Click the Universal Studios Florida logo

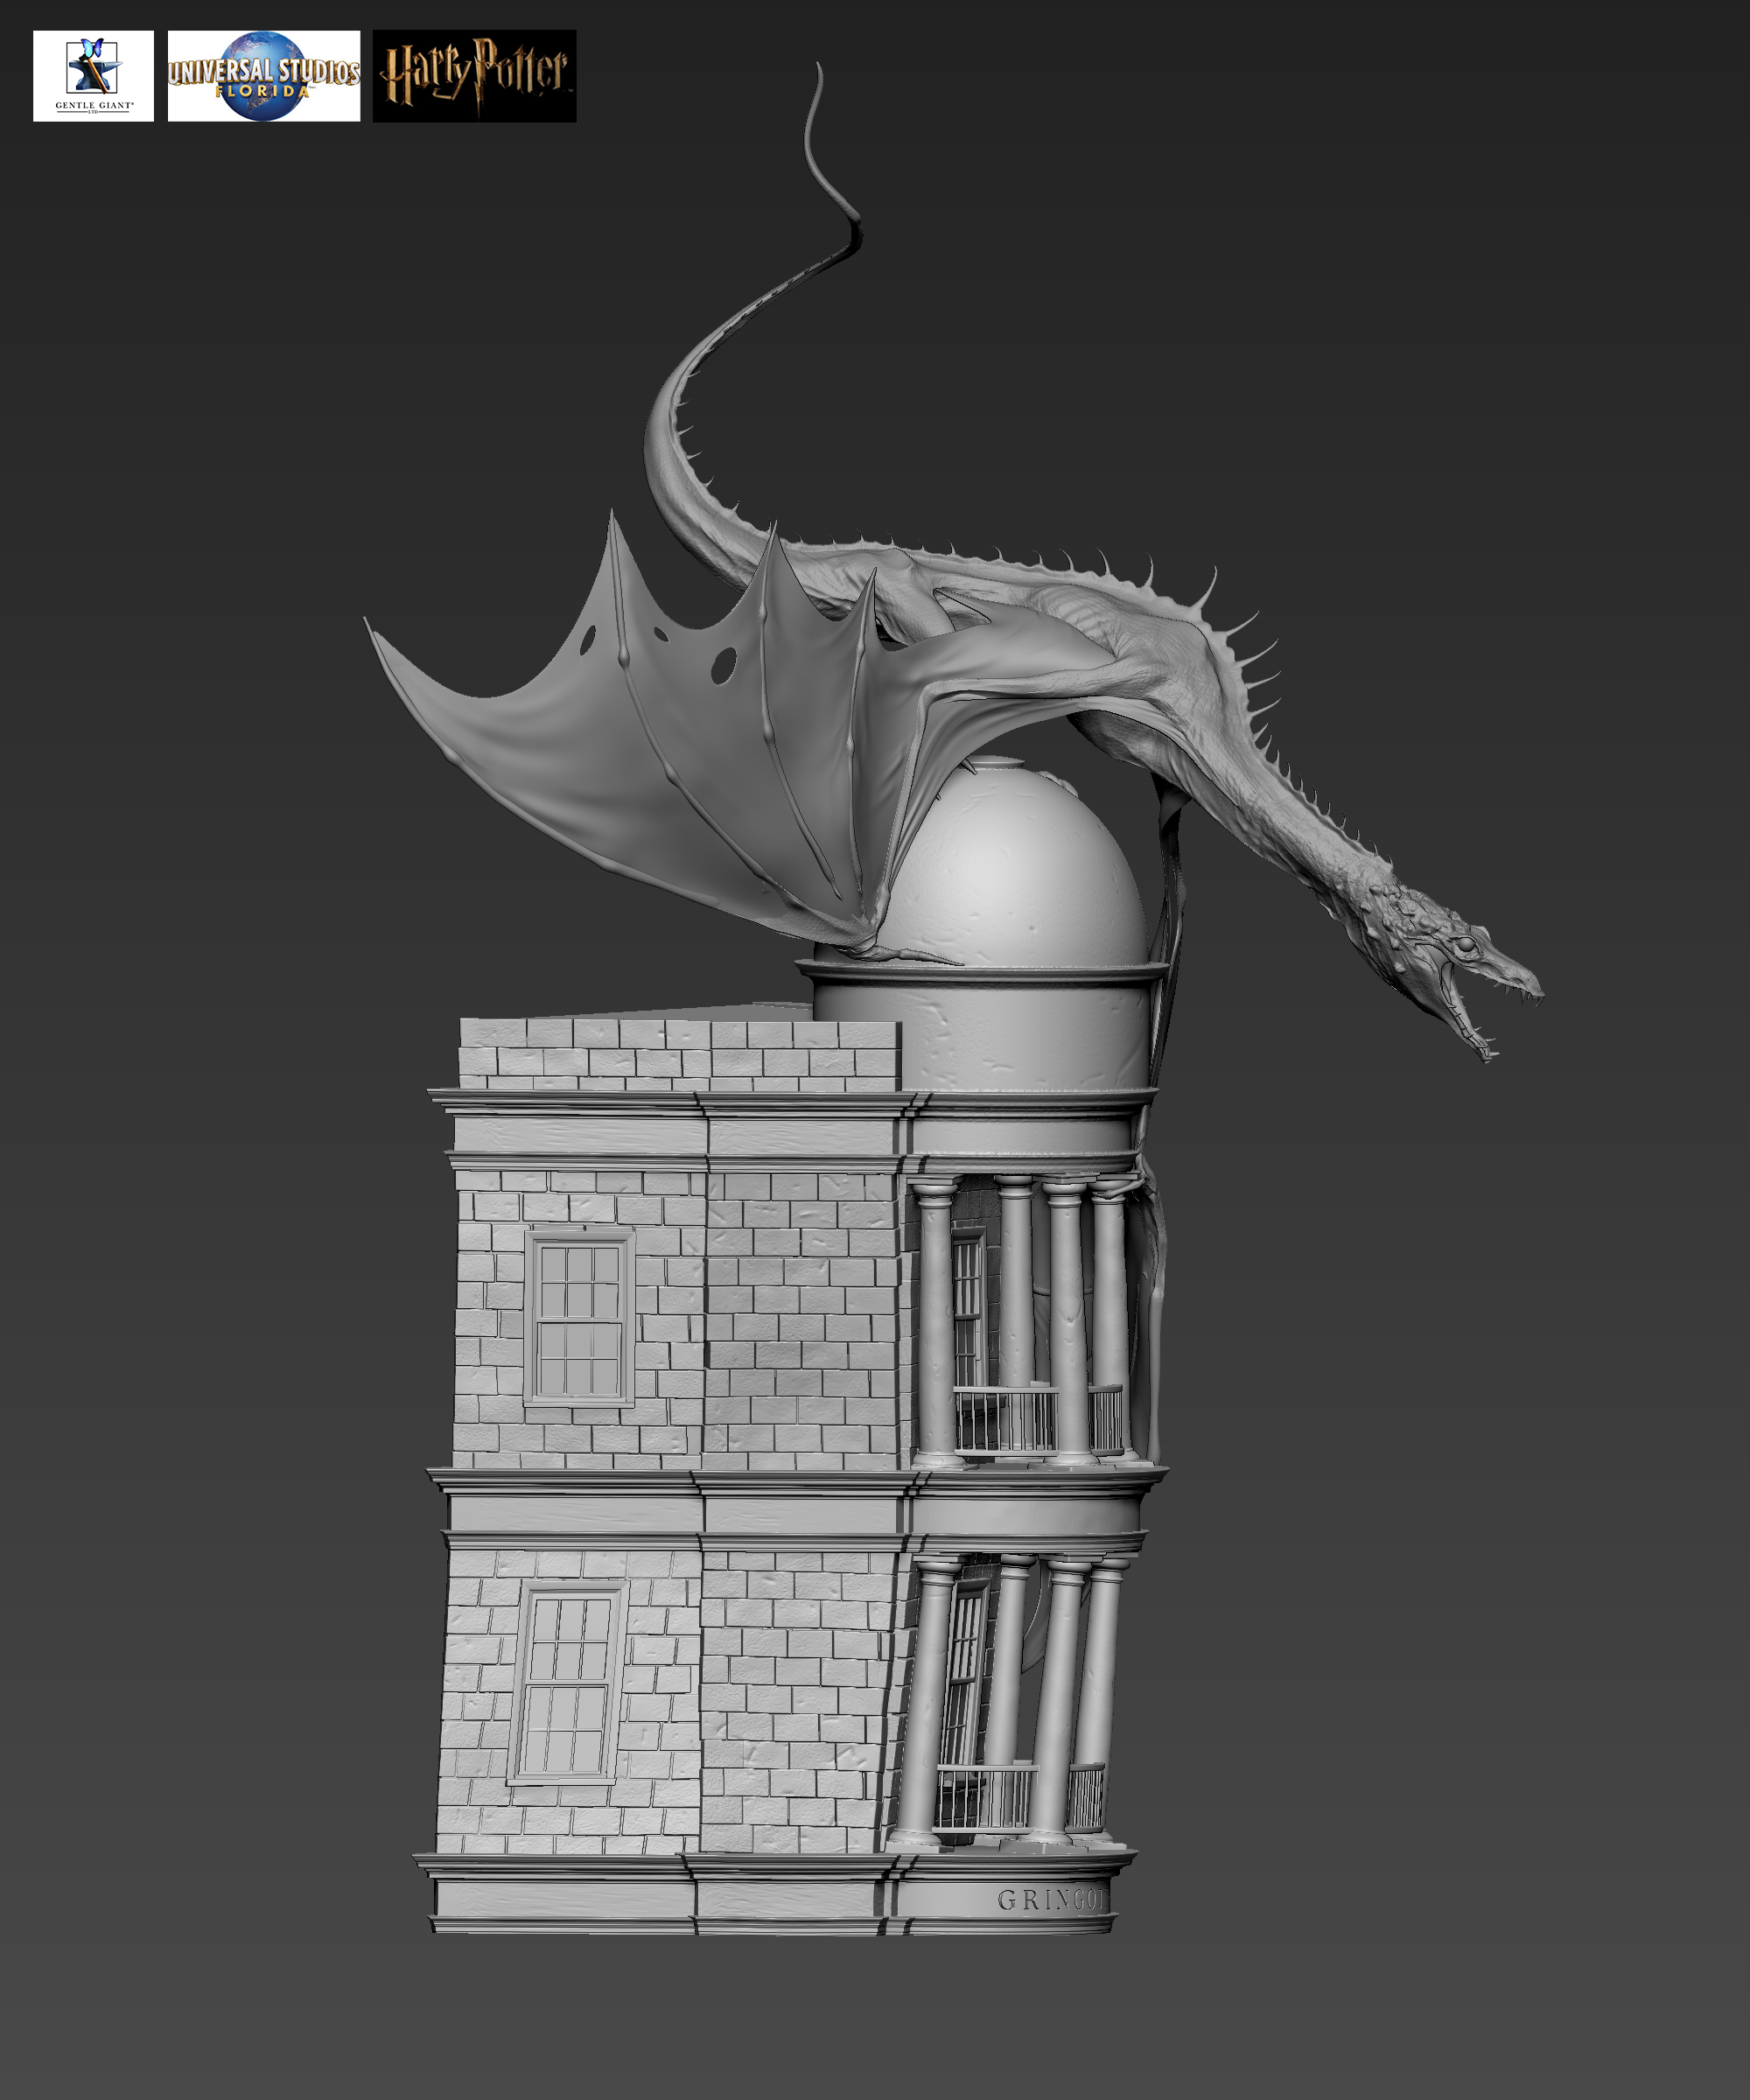pos(264,76)
